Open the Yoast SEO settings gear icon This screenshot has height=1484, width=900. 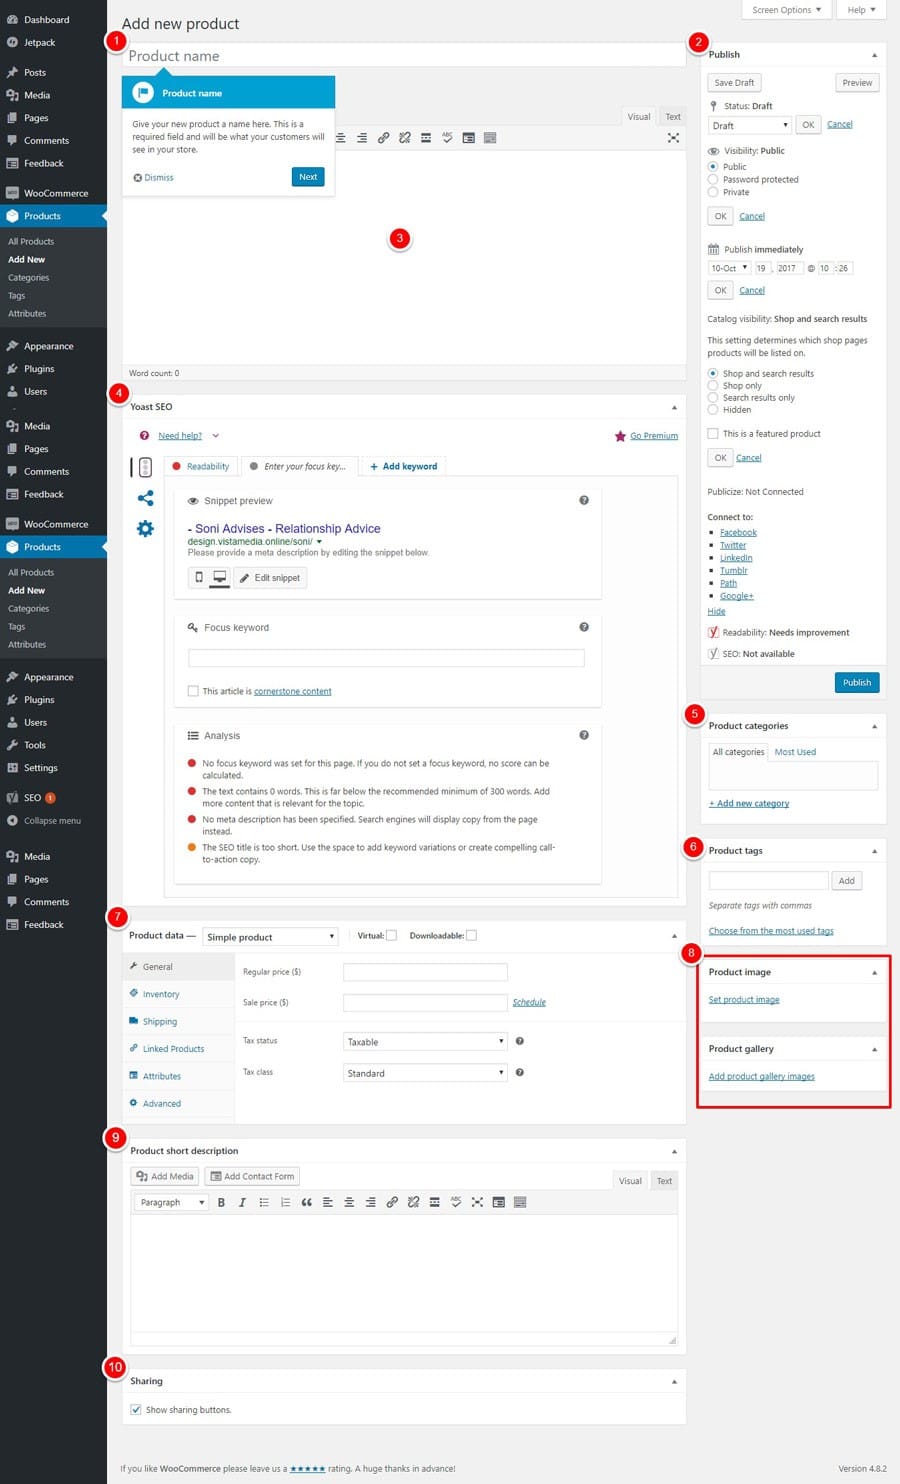coord(146,529)
